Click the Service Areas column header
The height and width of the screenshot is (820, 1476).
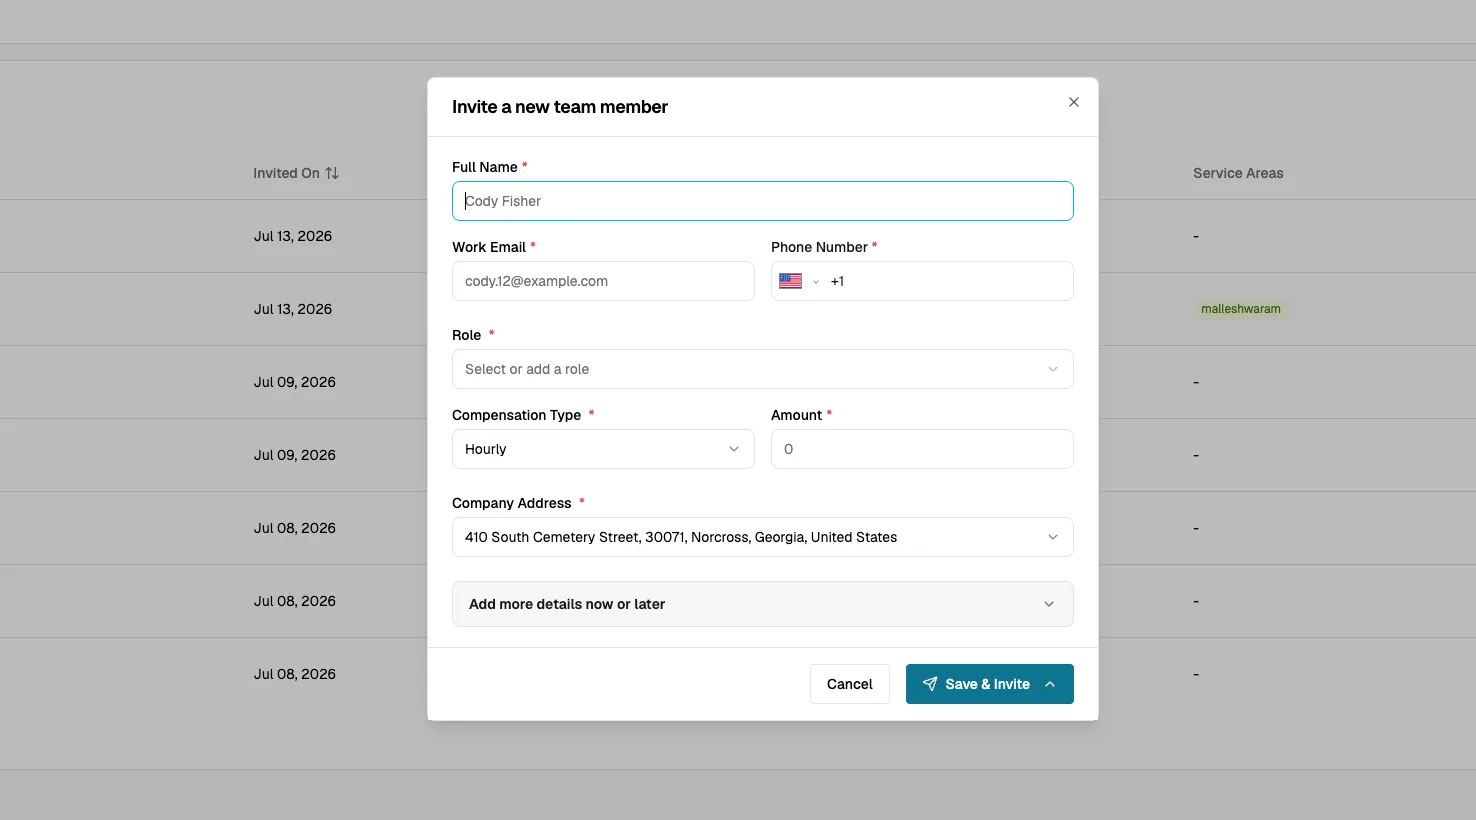click(1238, 173)
